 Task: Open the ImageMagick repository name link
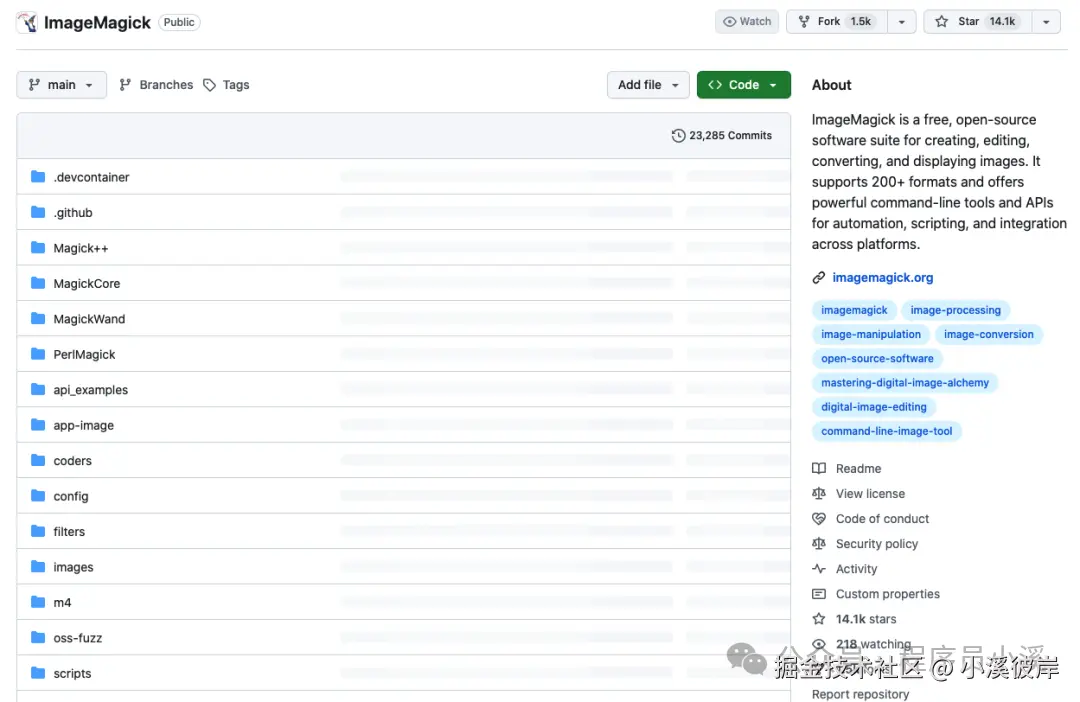pyautogui.click(x=97, y=23)
